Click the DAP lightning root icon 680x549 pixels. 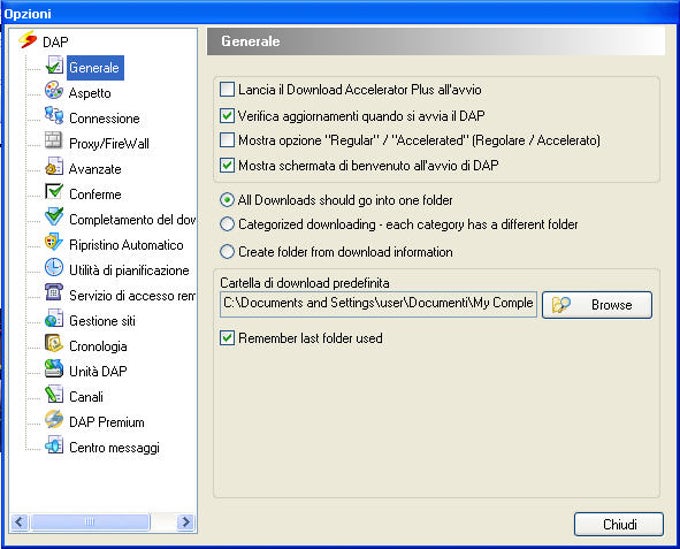[x=28, y=40]
